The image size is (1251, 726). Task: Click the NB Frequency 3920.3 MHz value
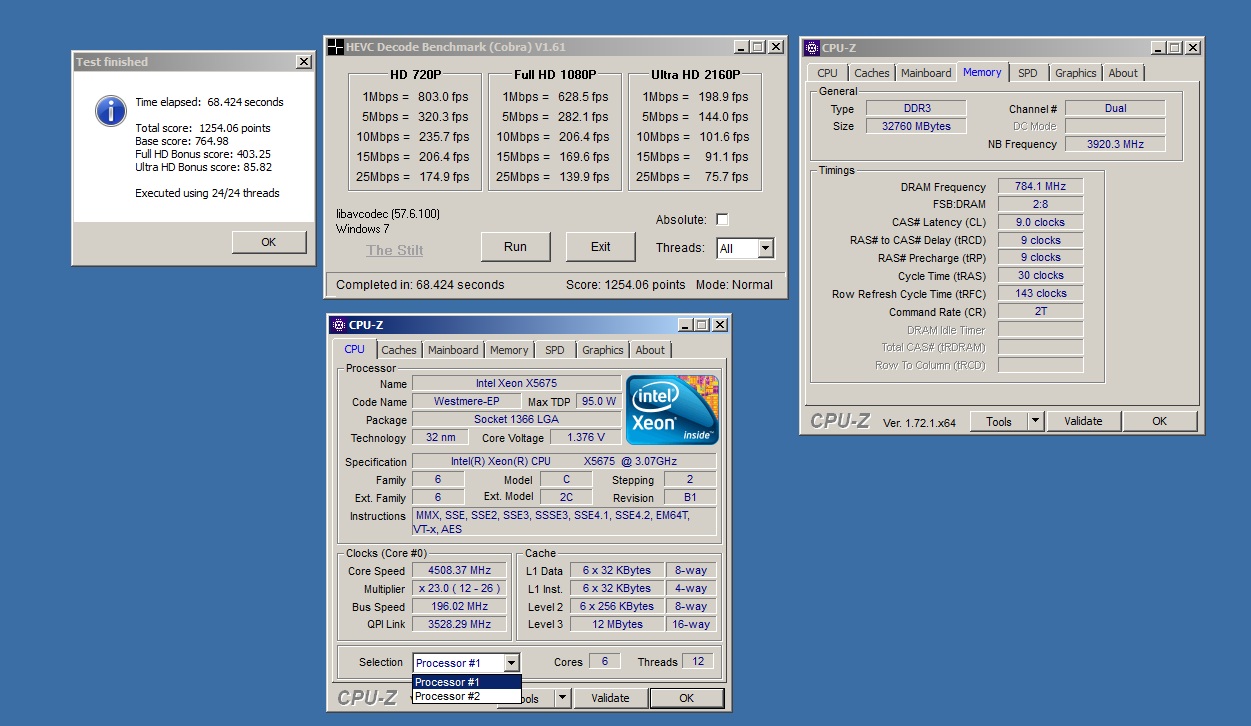coord(1115,144)
